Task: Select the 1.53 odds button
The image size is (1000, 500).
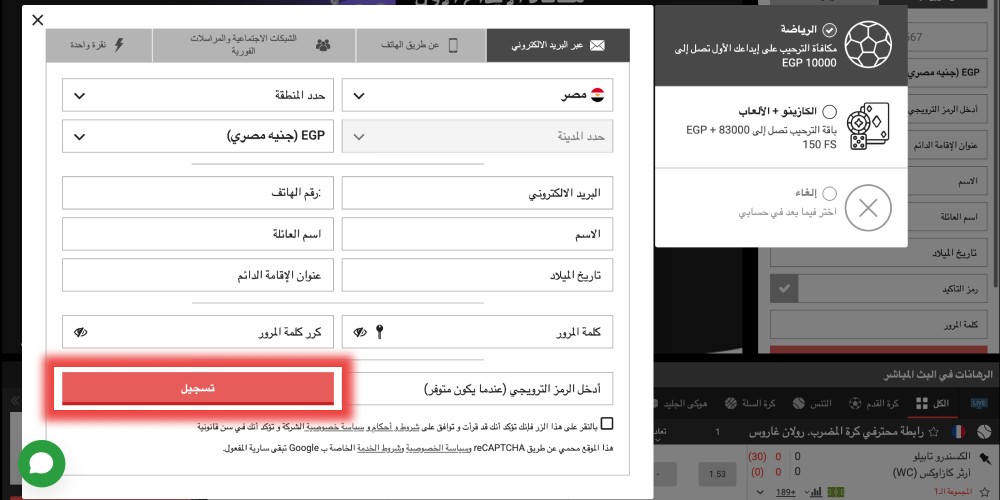Action: tap(717, 474)
